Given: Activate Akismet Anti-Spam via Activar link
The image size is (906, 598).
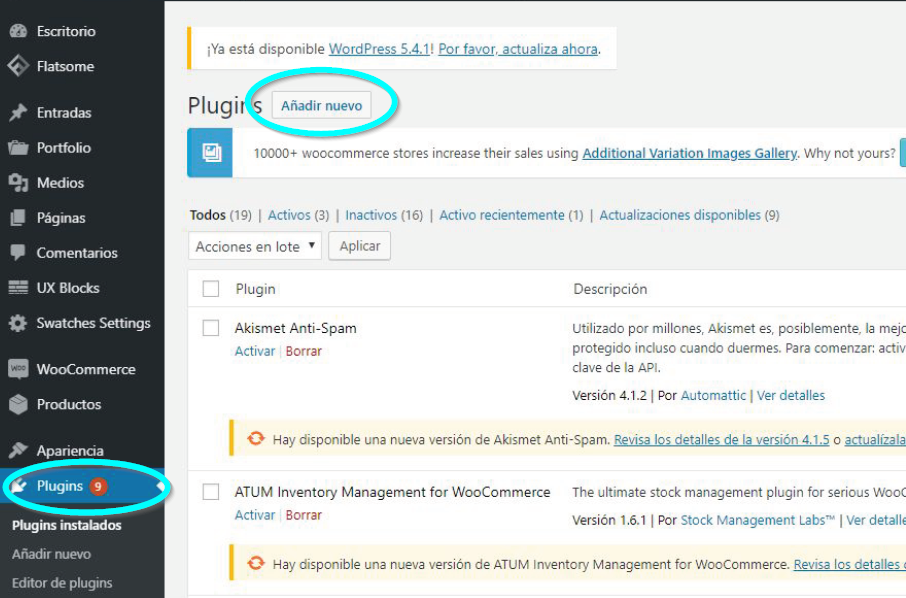Looking at the screenshot, I should point(254,351).
